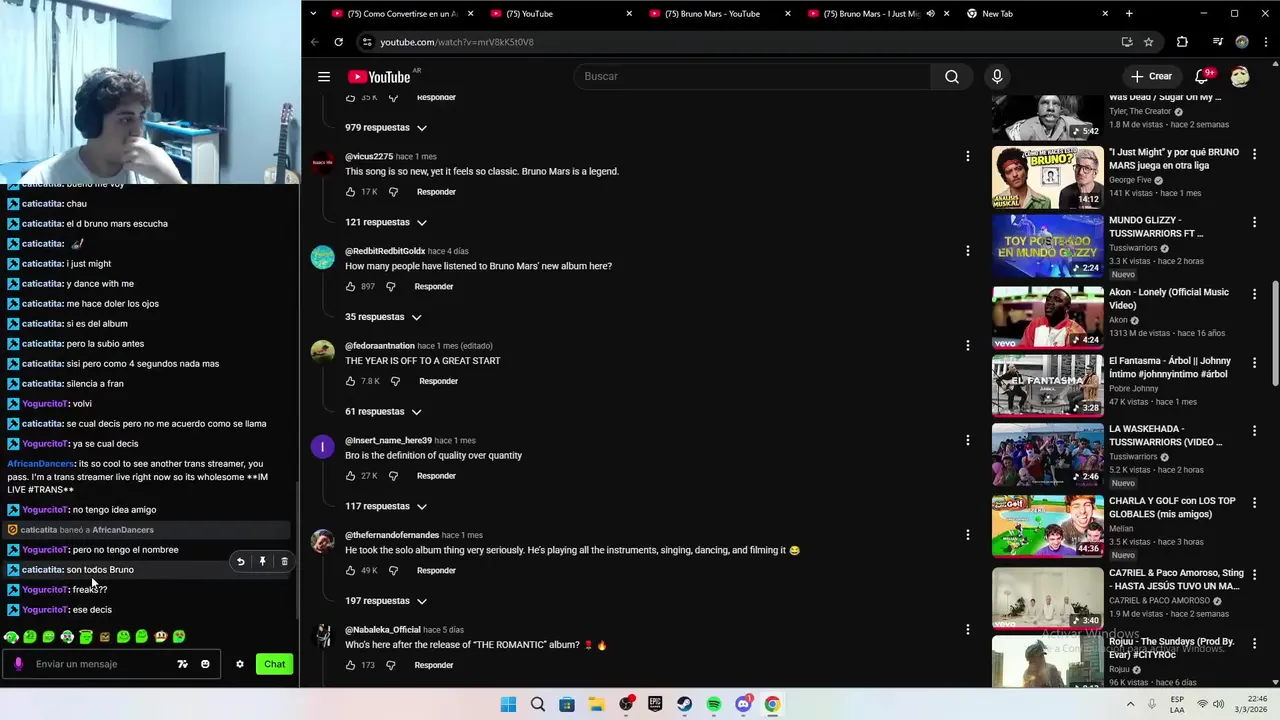Open Spotify from the taskbar
Image resolution: width=1280 pixels, height=720 pixels.
(714, 704)
